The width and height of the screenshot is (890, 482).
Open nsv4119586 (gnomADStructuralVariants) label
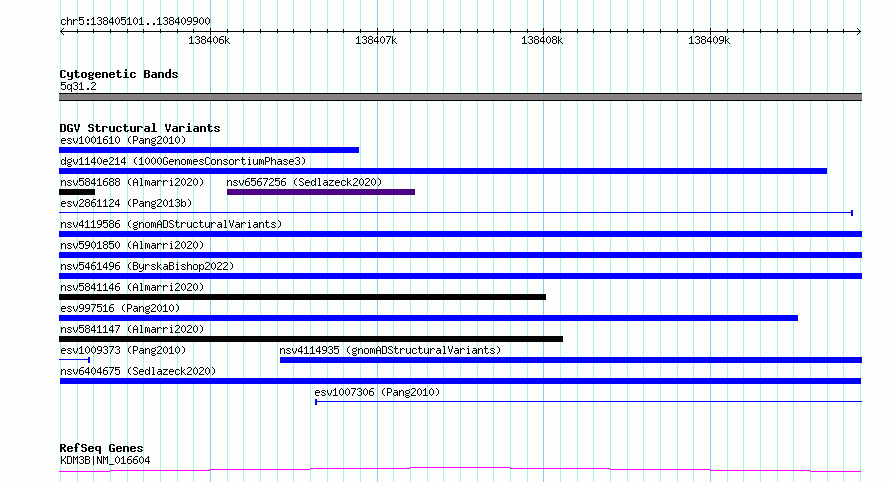click(x=171, y=224)
